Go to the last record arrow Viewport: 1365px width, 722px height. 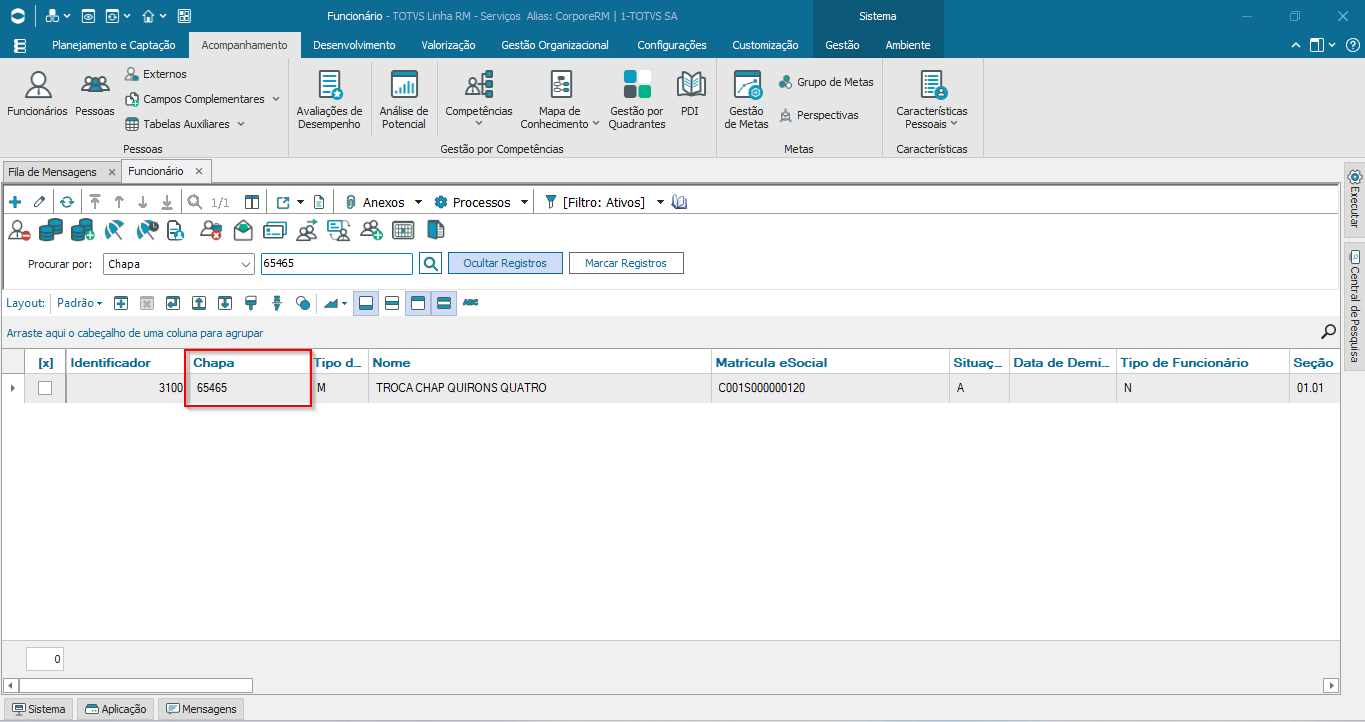167,202
